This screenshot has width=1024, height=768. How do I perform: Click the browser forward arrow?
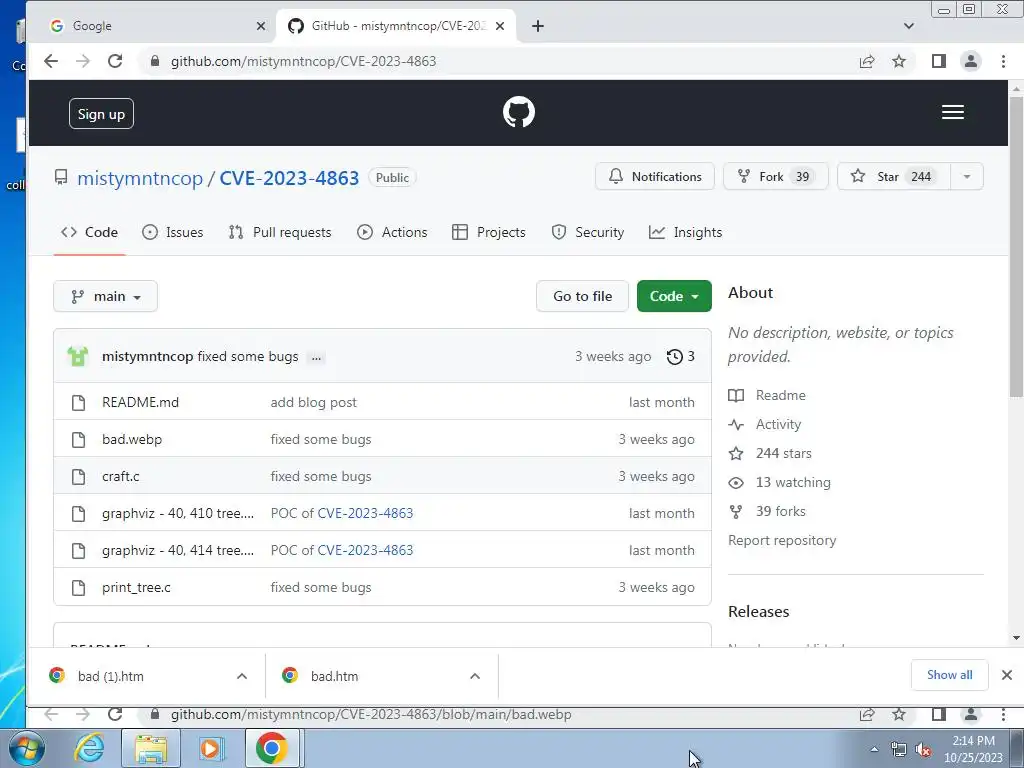[83, 61]
